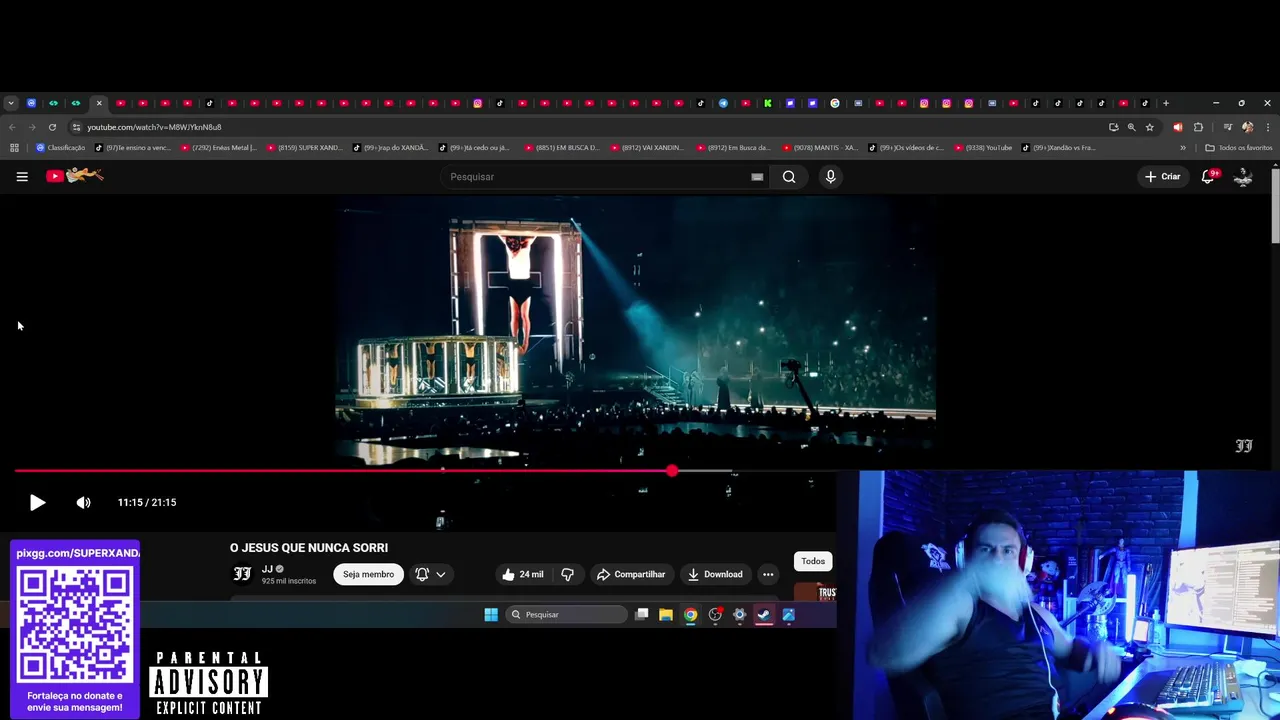This screenshot has width=1280, height=720.
Task: Open the Classificação bookmark
Action: pyautogui.click(x=61, y=148)
